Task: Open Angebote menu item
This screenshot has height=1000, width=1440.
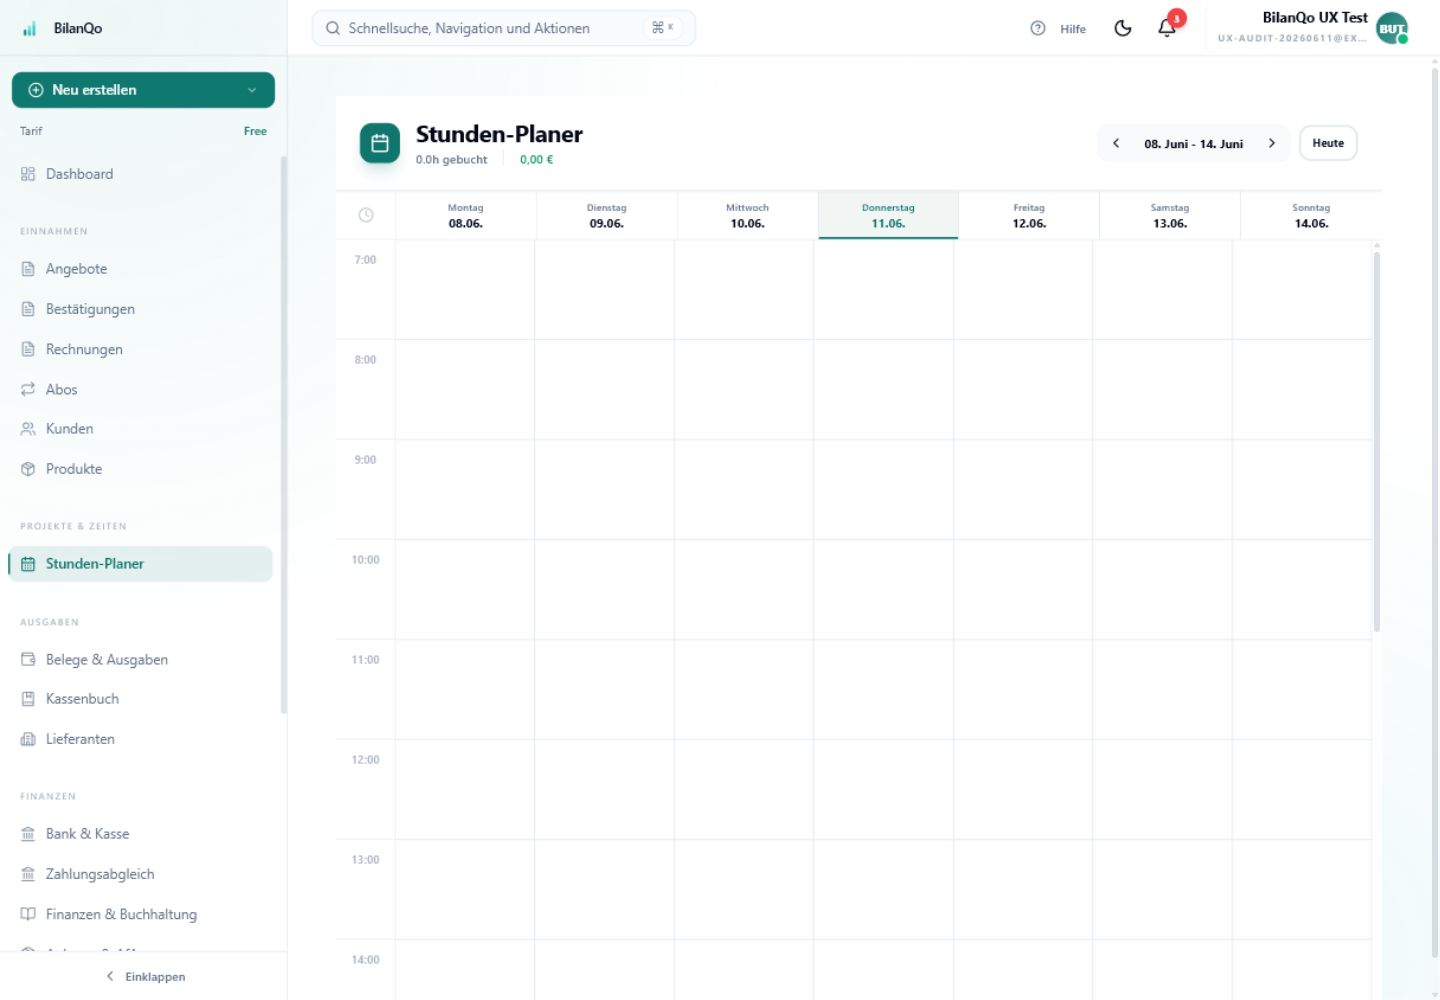Action: tap(142, 269)
